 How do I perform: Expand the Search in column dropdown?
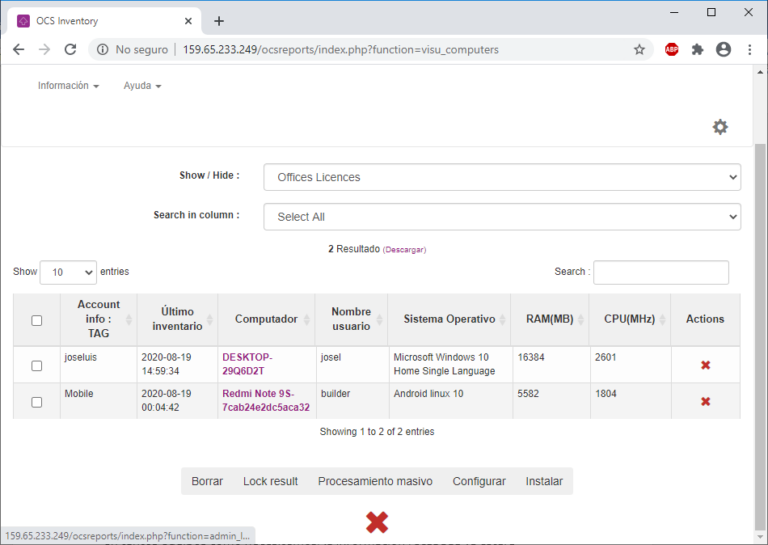coord(502,217)
